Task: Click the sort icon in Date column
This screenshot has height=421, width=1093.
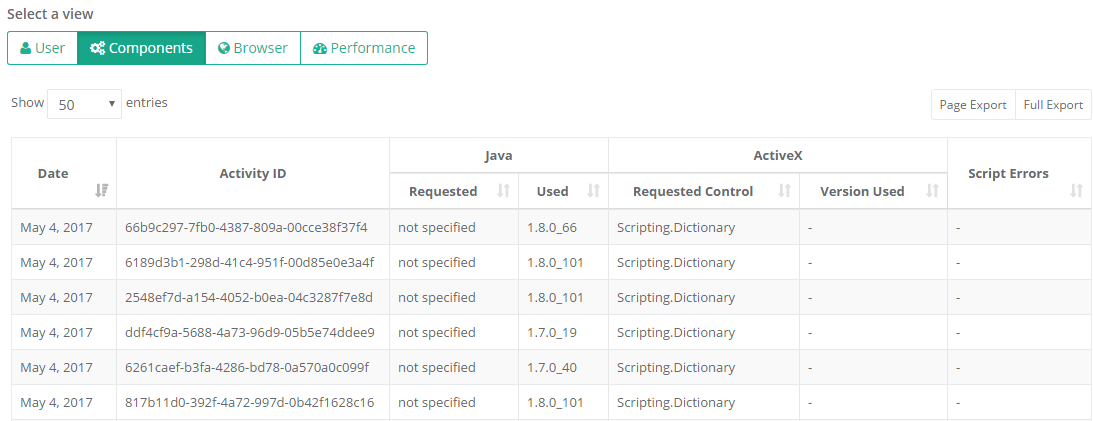Action: point(101,190)
